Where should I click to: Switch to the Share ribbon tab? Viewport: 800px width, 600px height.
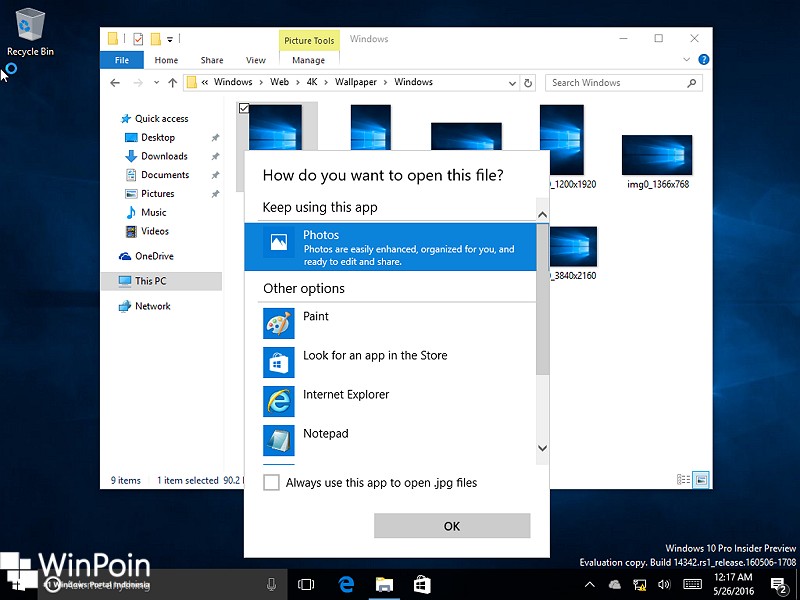212,60
